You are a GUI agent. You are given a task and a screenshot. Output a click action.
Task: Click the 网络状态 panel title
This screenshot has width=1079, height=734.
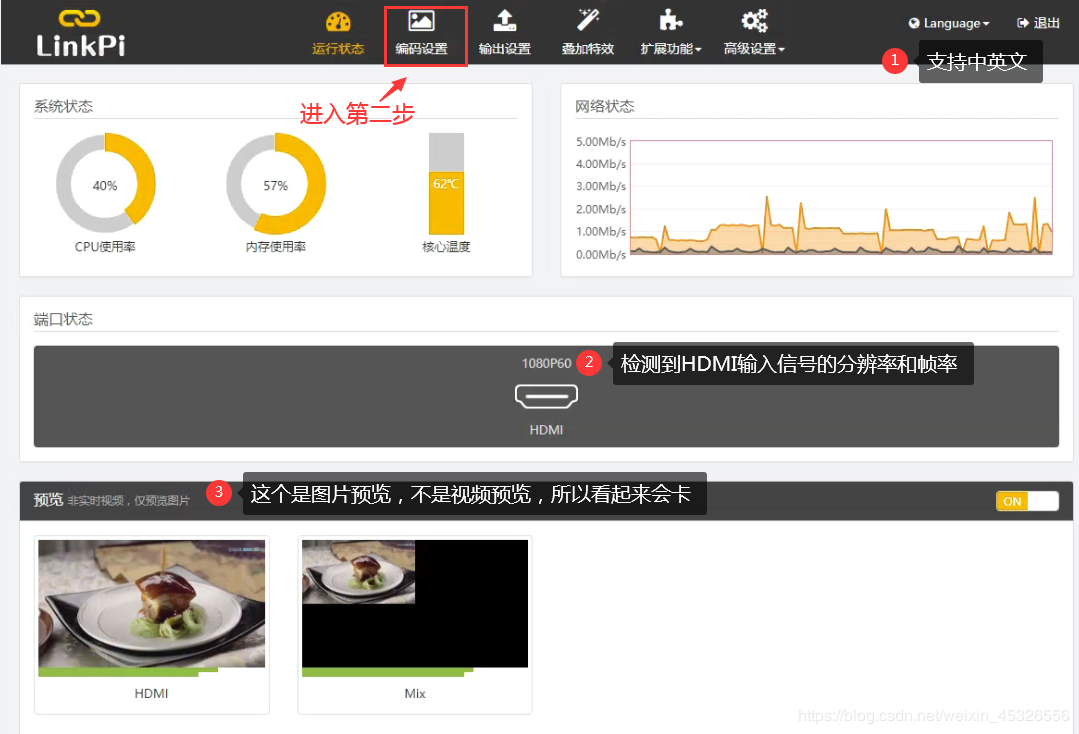click(x=605, y=106)
